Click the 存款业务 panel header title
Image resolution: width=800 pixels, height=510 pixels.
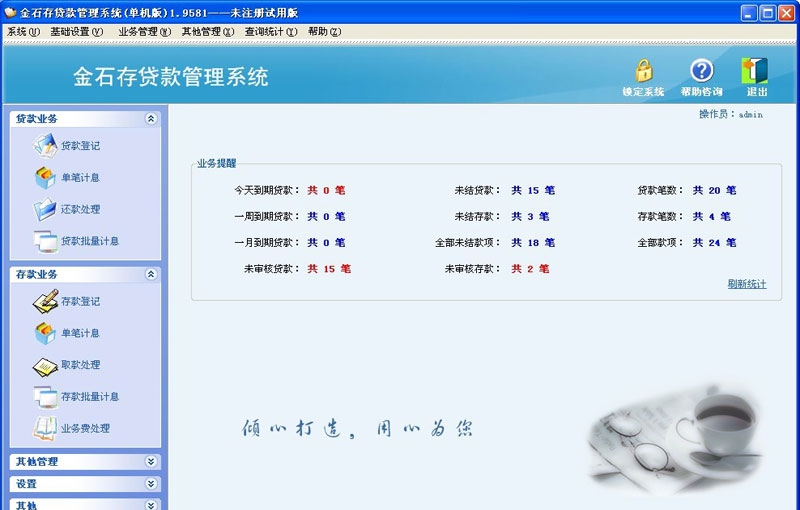37,274
